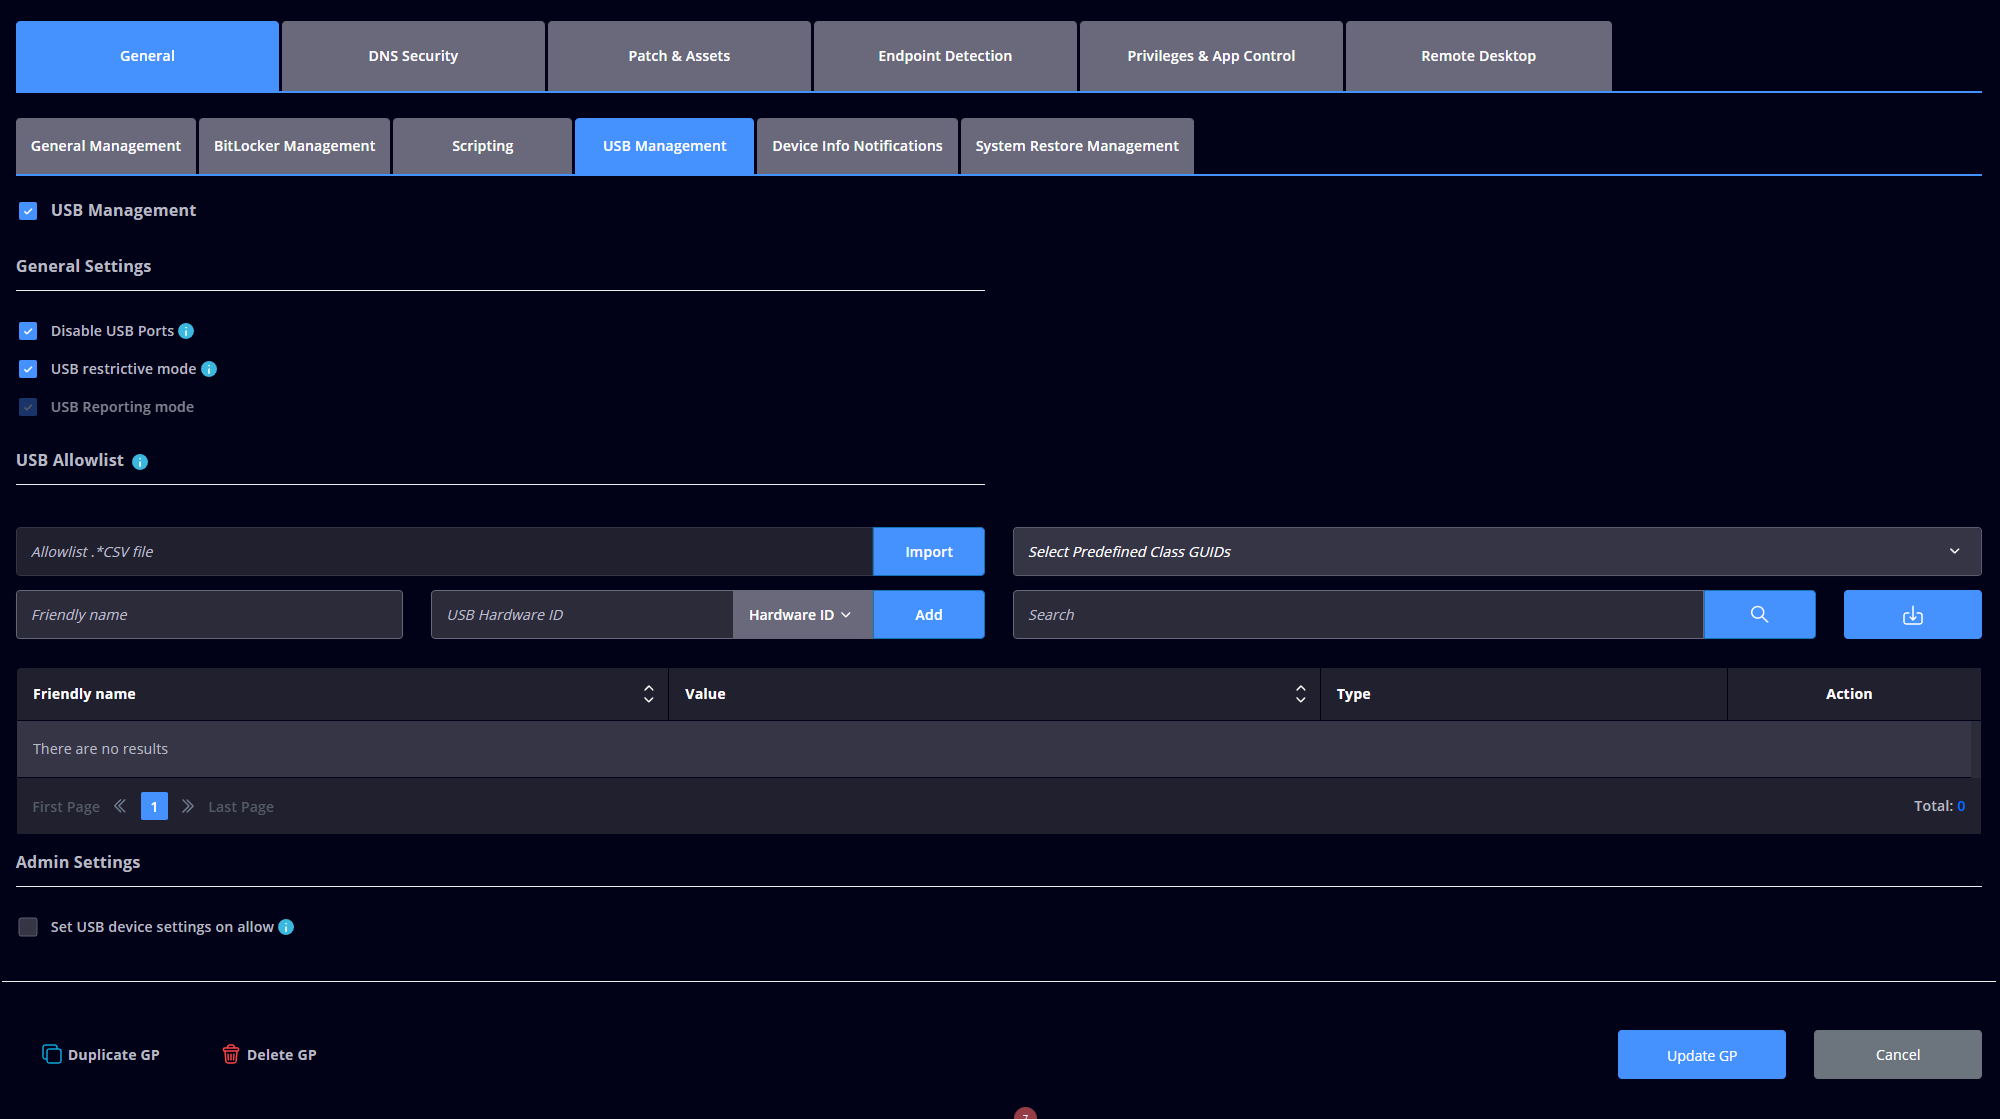
Task: Open the Hardware ID type dropdown
Action: [x=802, y=614]
